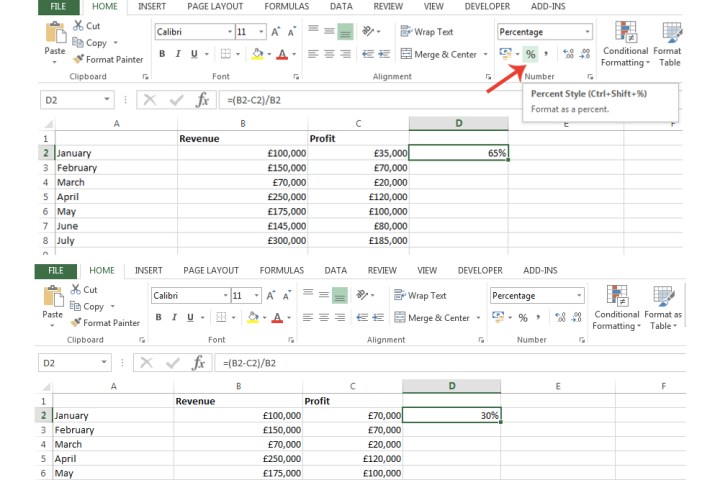Viewport: 720px width, 480px height.
Task: Click Percent Style button in upper ribbon
Action: [x=530, y=54]
